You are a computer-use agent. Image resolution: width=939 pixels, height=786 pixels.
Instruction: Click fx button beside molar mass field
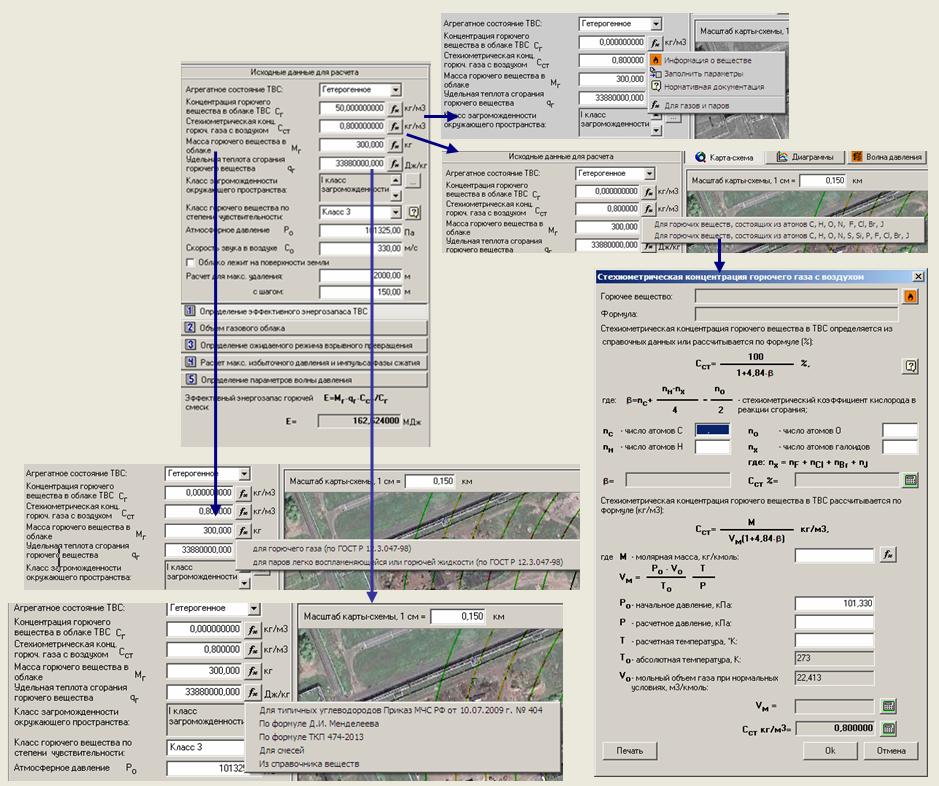click(888, 555)
